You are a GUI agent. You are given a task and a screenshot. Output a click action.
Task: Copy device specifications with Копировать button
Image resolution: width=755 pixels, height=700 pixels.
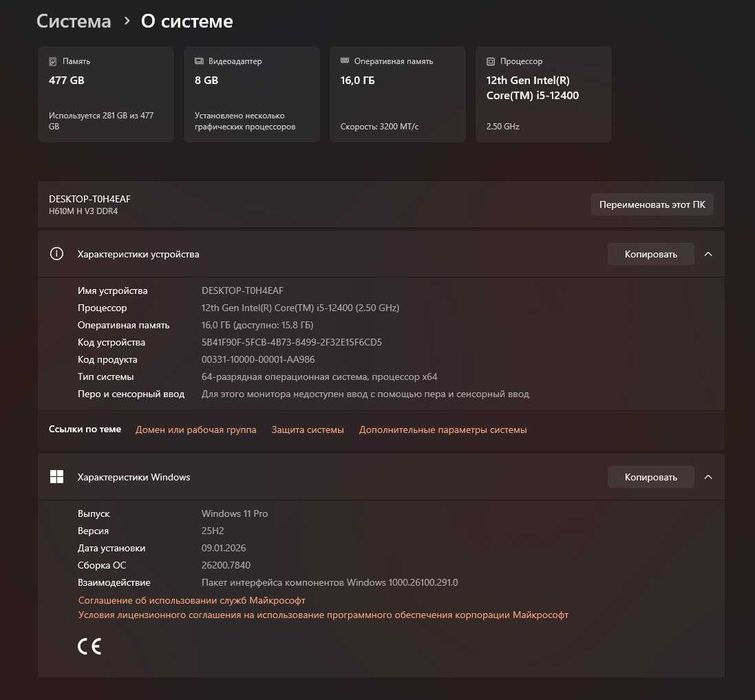[x=651, y=254]
